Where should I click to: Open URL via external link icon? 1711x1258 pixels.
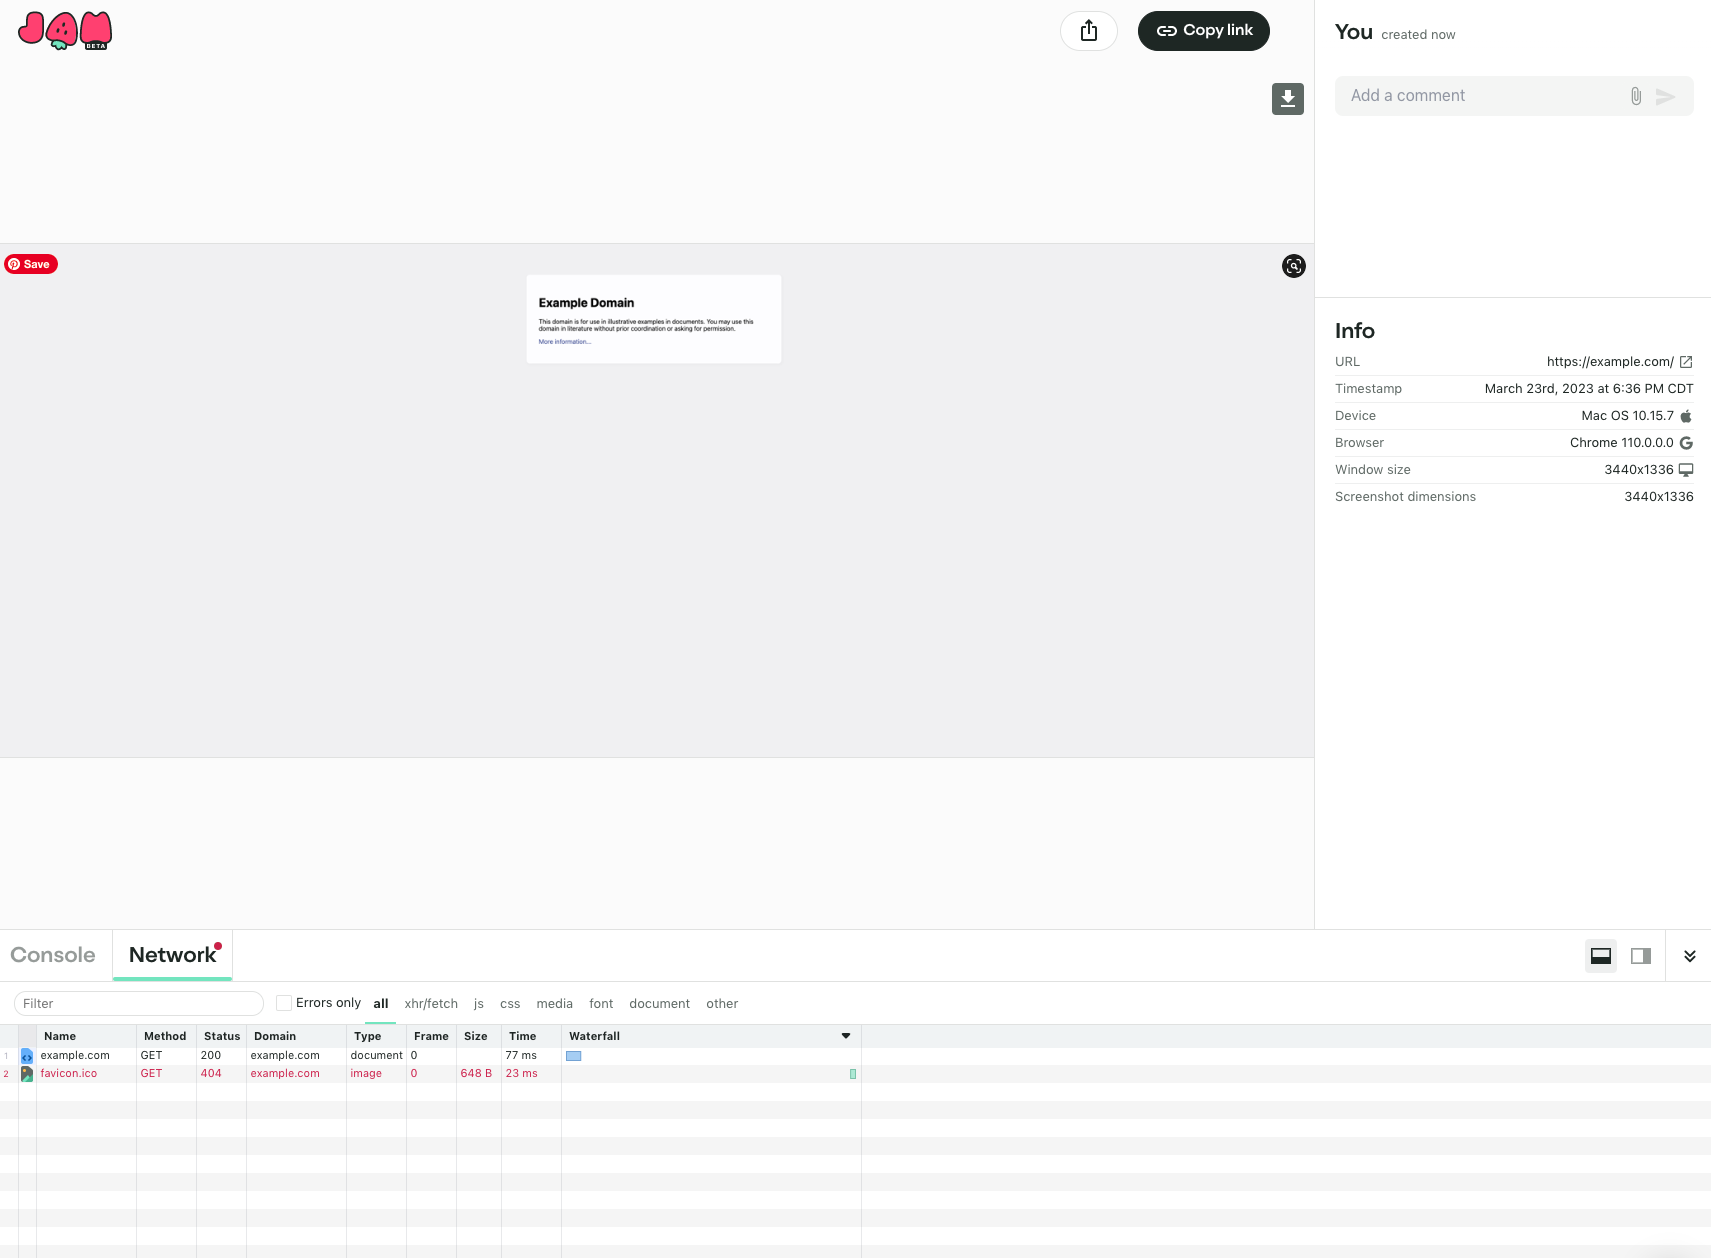pyautogui.click(x=1686, y=362)
